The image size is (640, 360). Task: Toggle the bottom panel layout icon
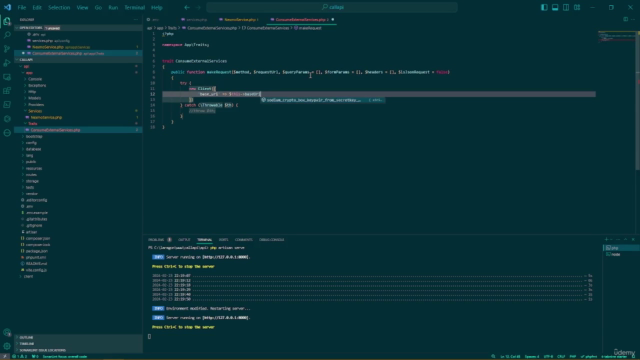click(555, 7)
